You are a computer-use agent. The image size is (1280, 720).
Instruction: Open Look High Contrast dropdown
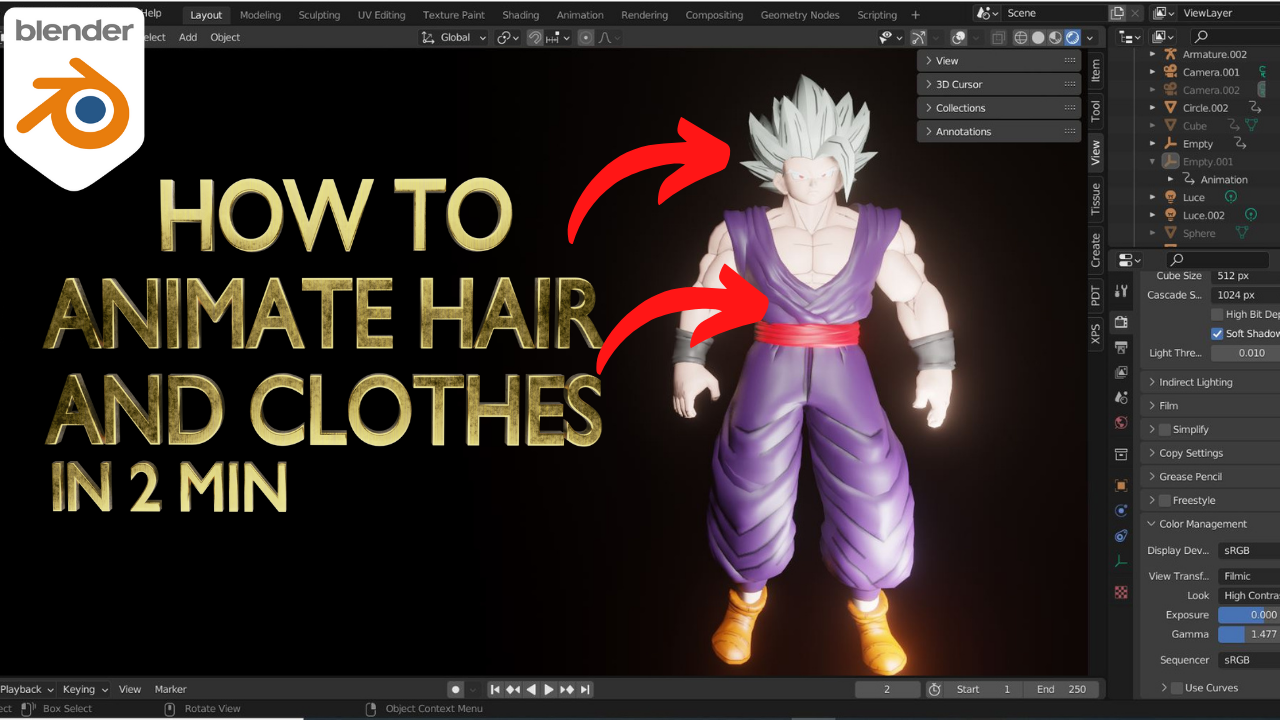1248,595
